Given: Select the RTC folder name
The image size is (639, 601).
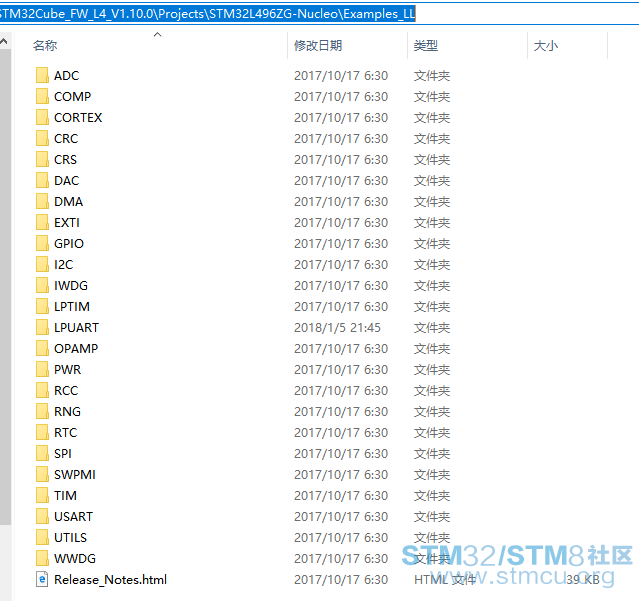Looking at the screenshot, I should tap(66, 432).
